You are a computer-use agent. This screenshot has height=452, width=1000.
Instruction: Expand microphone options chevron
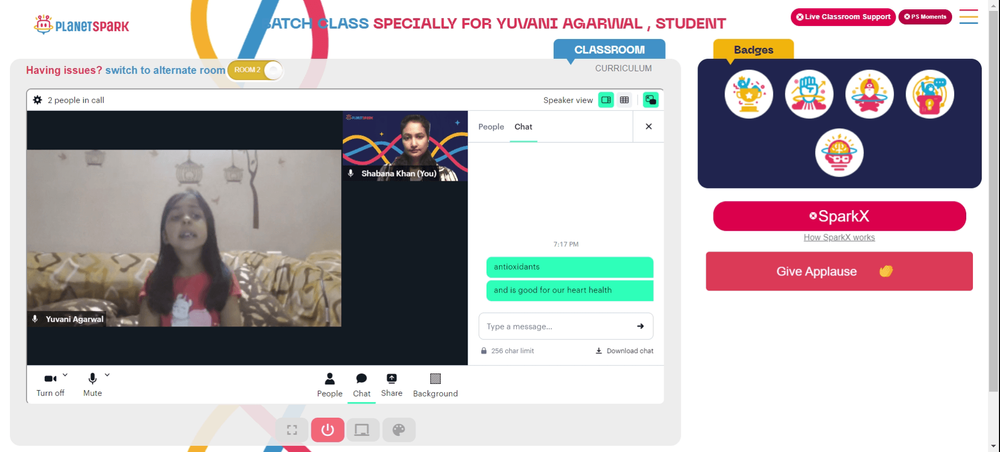(107, 375)
